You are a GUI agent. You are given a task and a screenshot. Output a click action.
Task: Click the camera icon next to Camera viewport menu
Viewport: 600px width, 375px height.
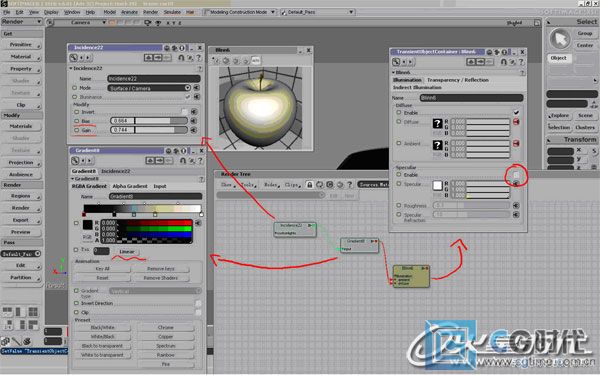[x=148, y=23]
